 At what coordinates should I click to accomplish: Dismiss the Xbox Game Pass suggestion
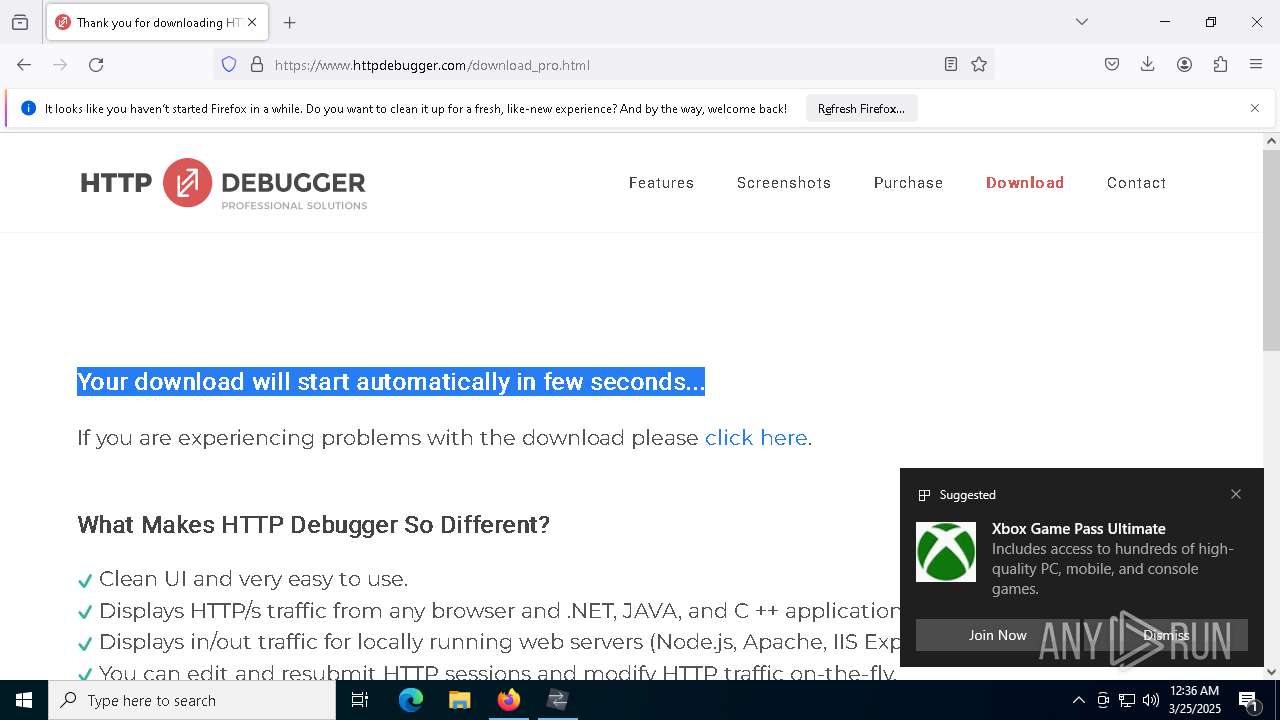click(x=1166, y=635)
